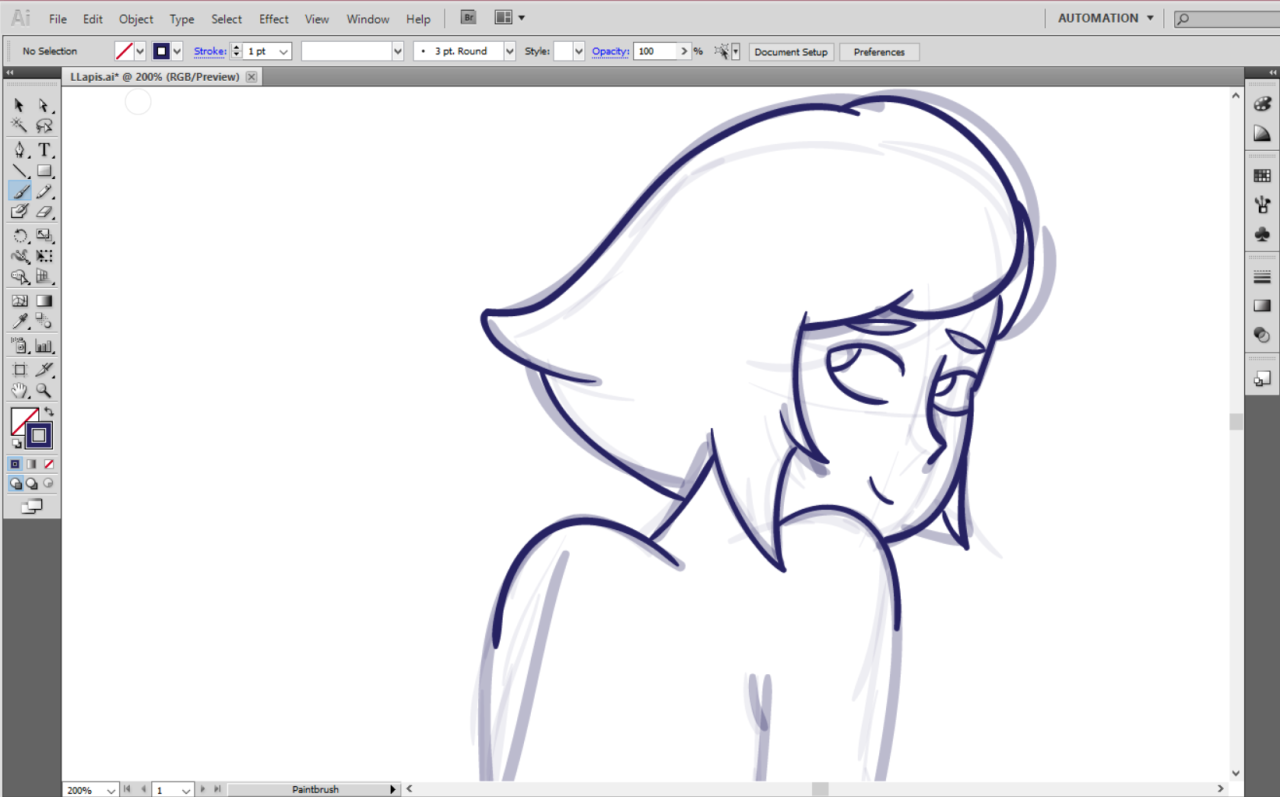Screen dimensions: 1280x797
Task: Open graphic Style dropdown
Action: click(x=577, y=51)
